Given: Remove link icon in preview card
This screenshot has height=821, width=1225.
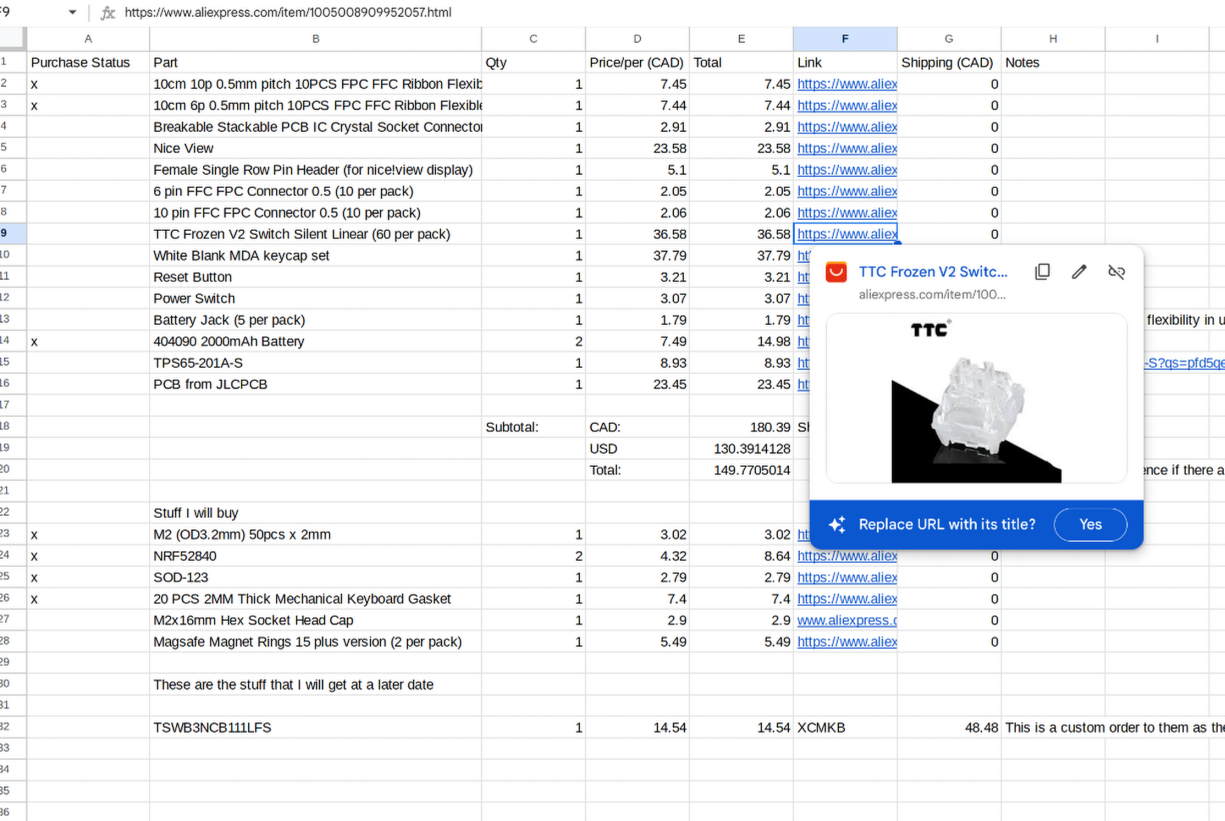Looking at the screenshot, I should click(x=1117, y=272).
